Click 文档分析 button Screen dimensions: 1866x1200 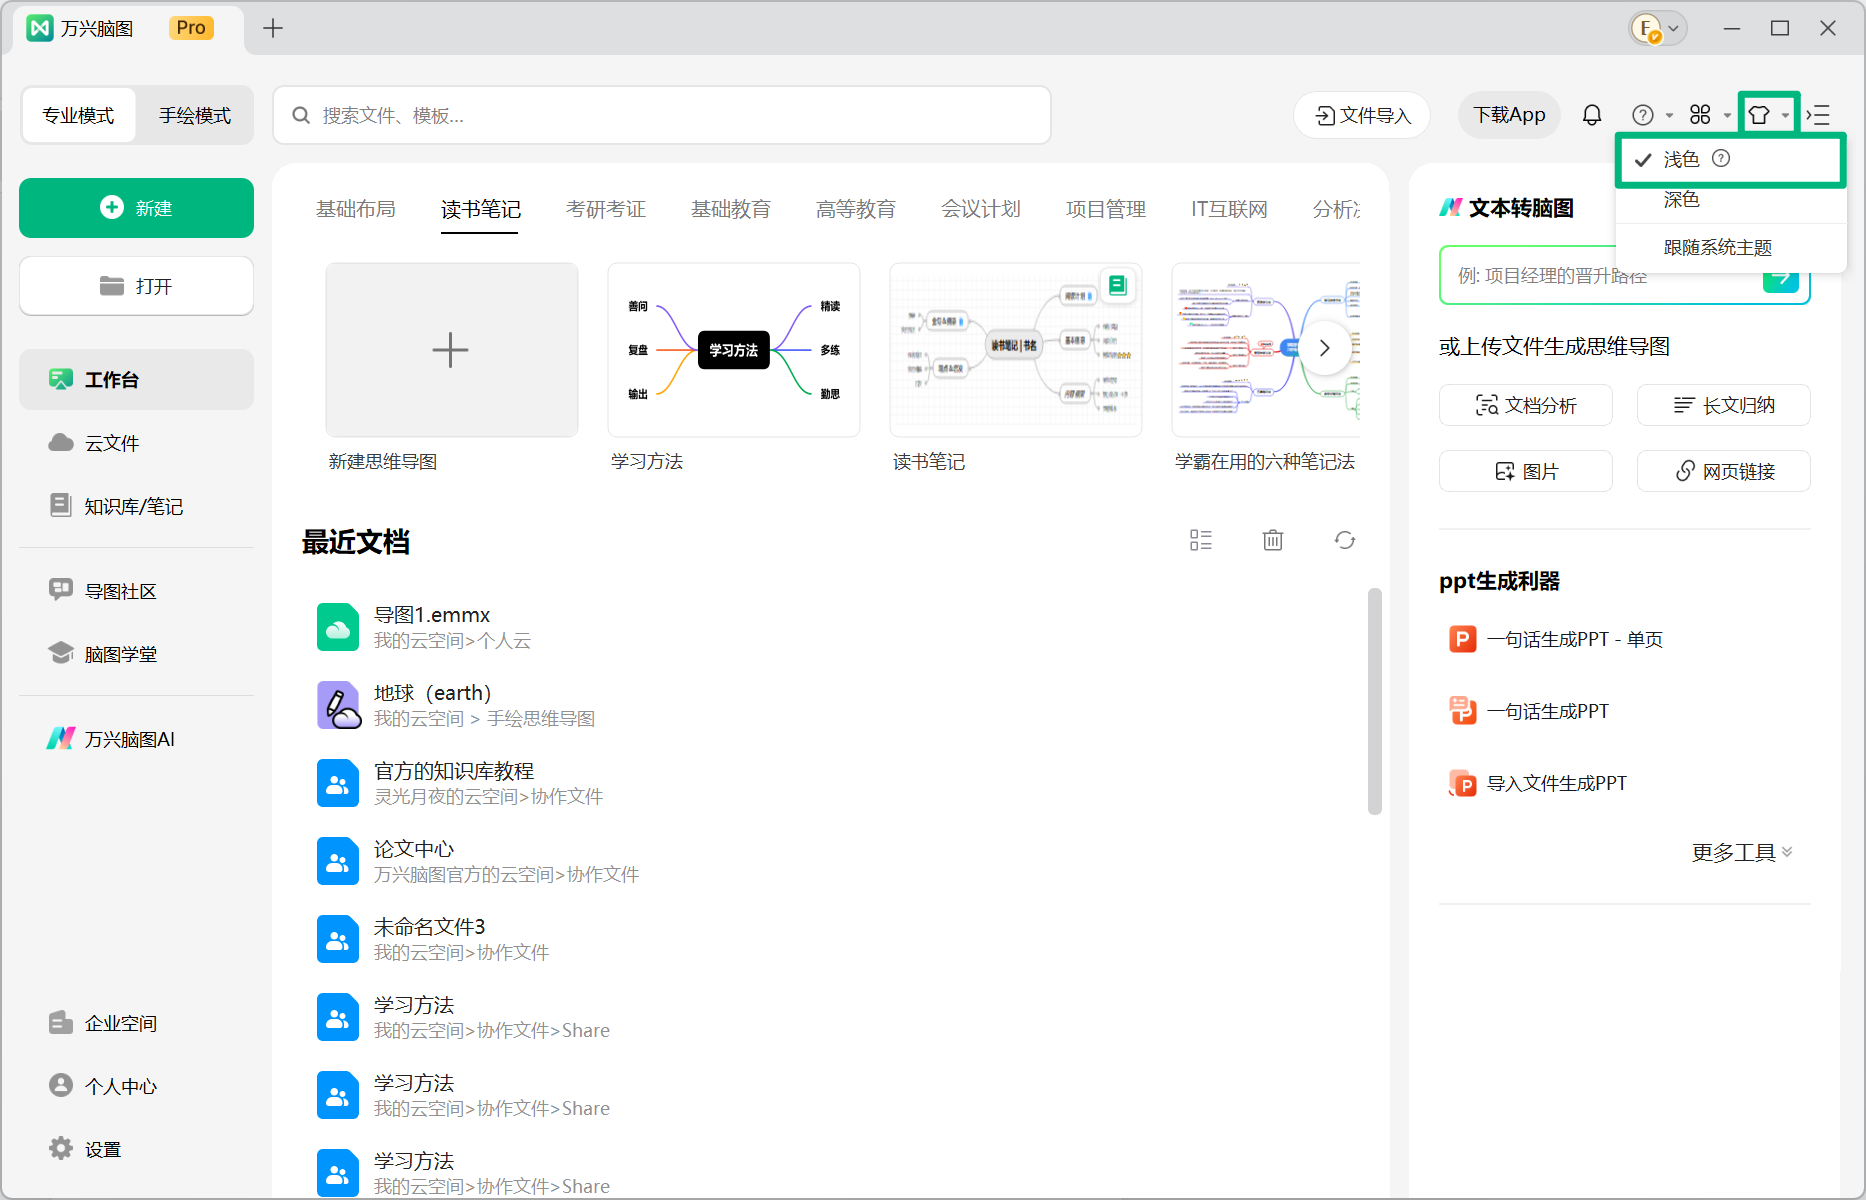[1526, 405]
